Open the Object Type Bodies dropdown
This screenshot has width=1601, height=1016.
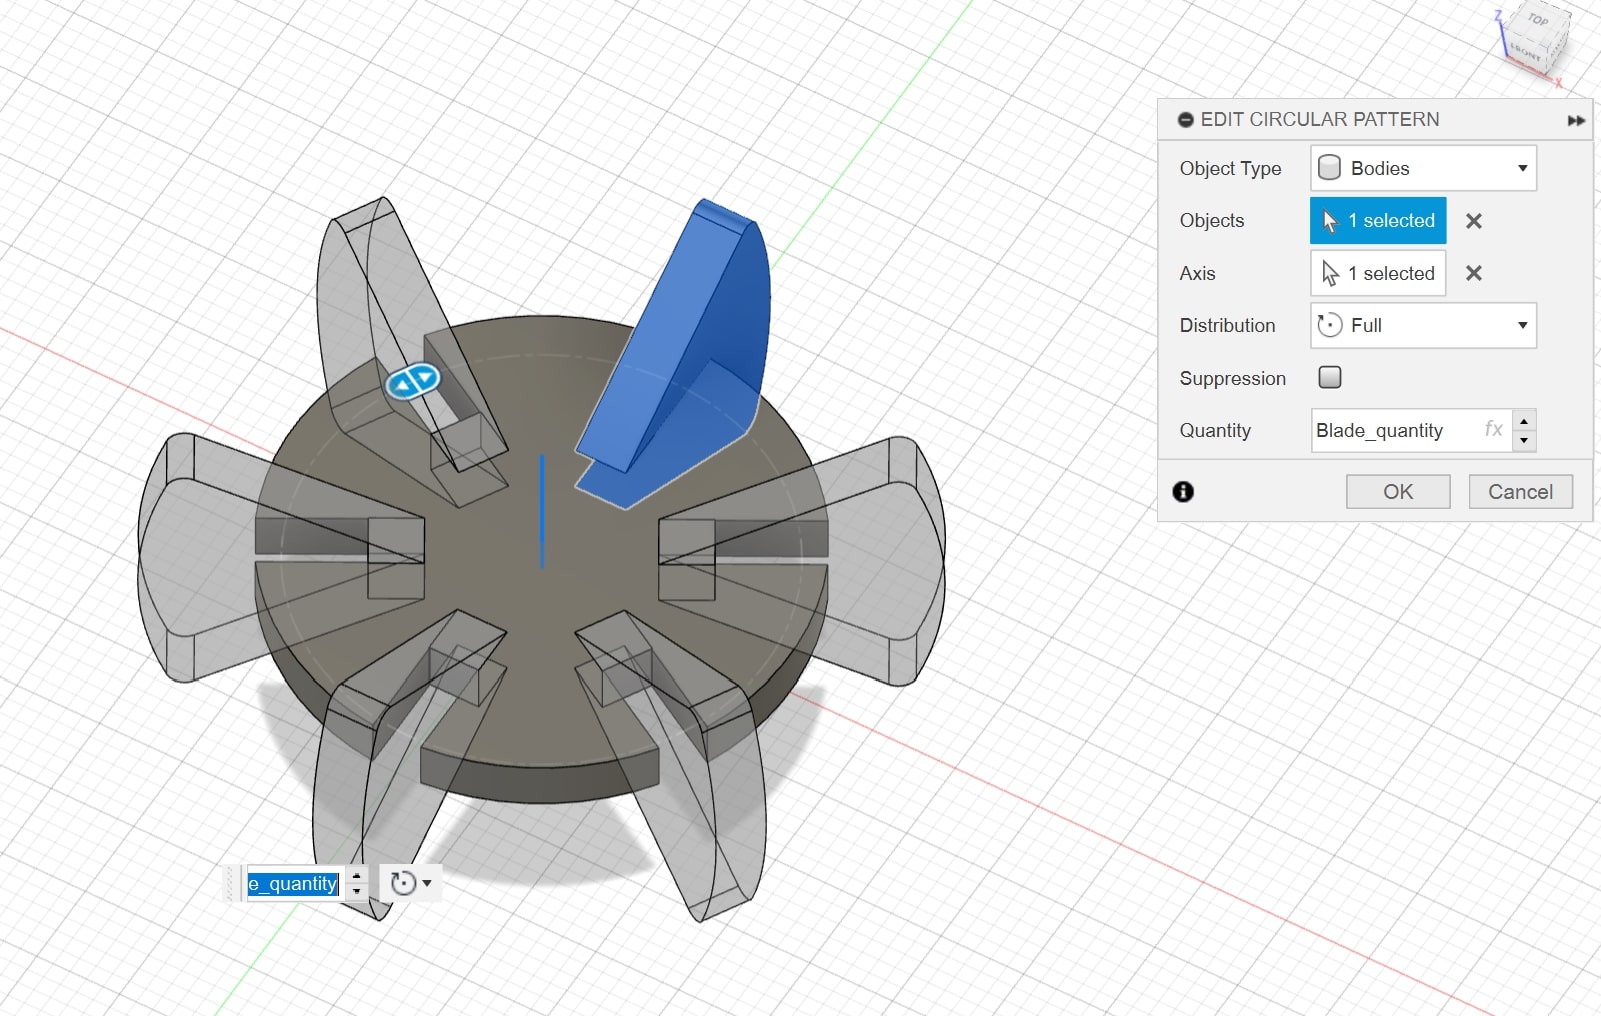(x=1423, y=168)
